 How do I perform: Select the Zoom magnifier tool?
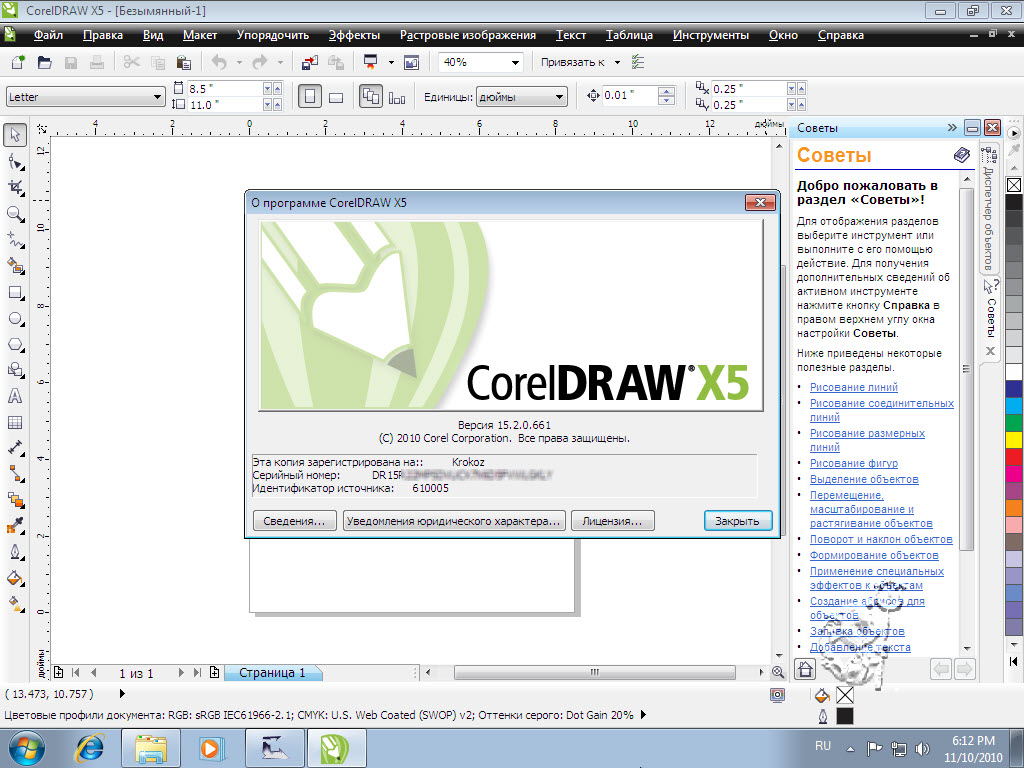pyautogui.click(x=15, y=214)
